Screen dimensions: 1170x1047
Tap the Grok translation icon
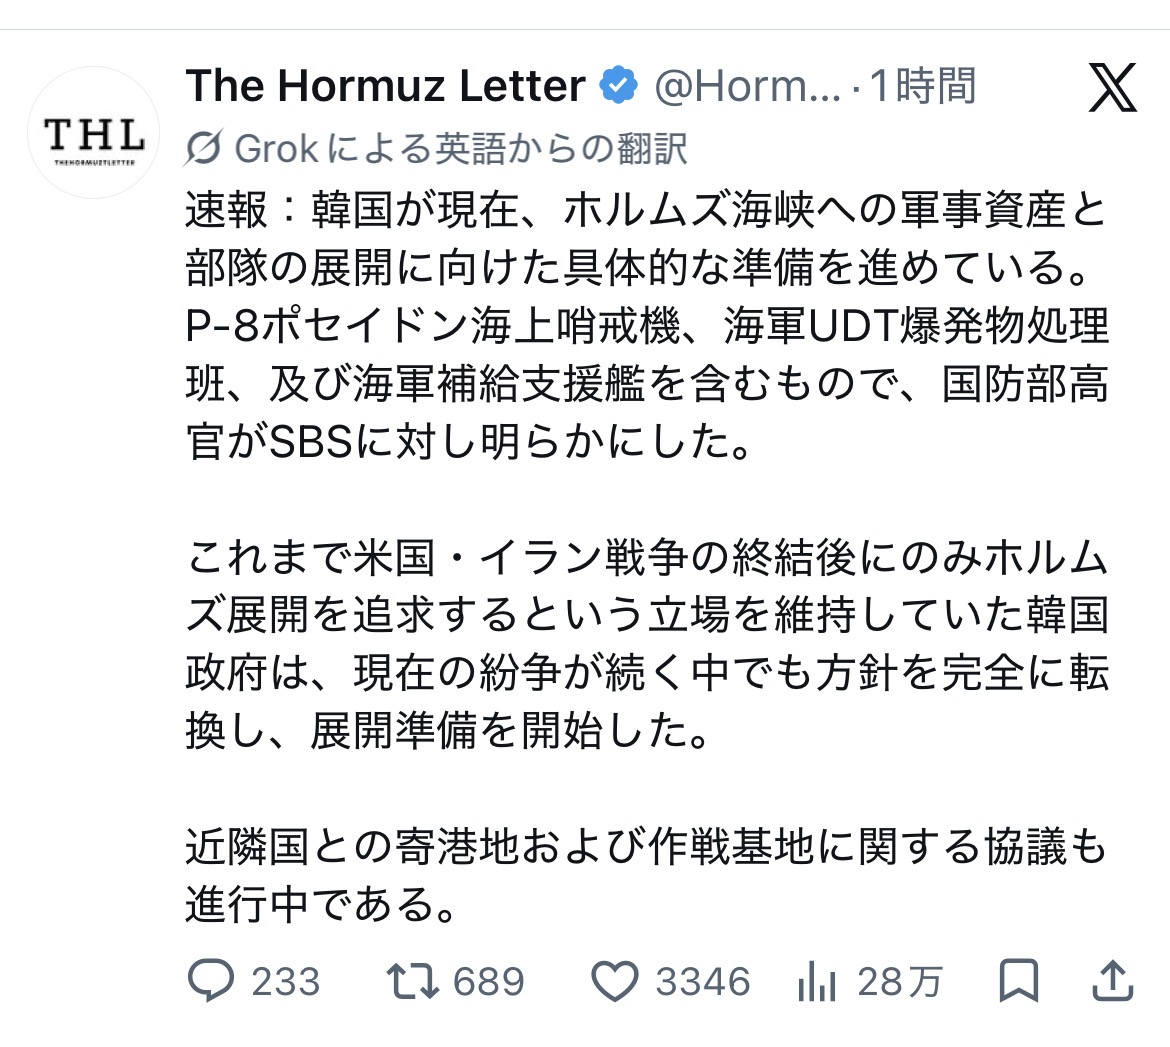[203, 148]
